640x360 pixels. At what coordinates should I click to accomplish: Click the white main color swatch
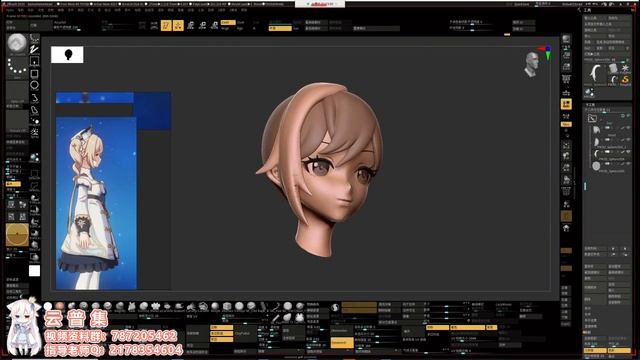click(34, 271)
